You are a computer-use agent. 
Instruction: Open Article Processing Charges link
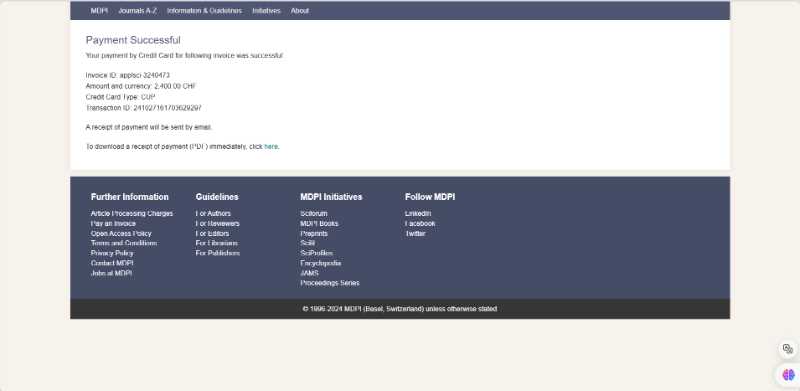click(x=132, y=213)
